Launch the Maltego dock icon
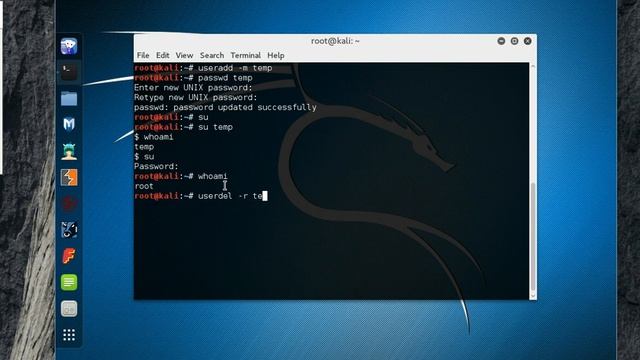The width and height of the screenshot is (640, 360). (69, 124)
